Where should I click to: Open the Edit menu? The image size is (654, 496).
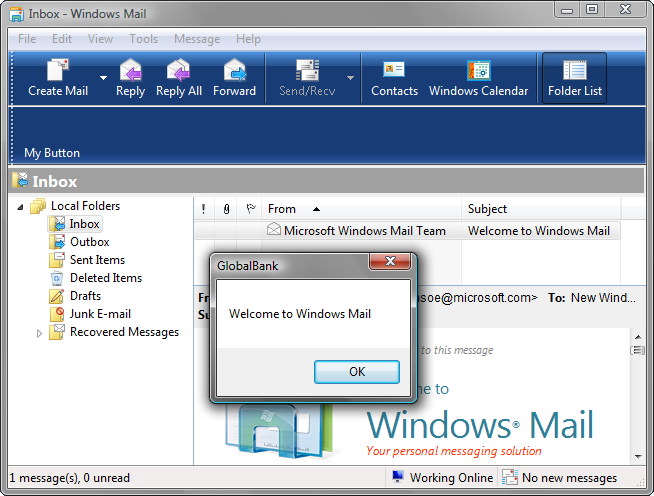pyautogui.click(x=62, y=39)
